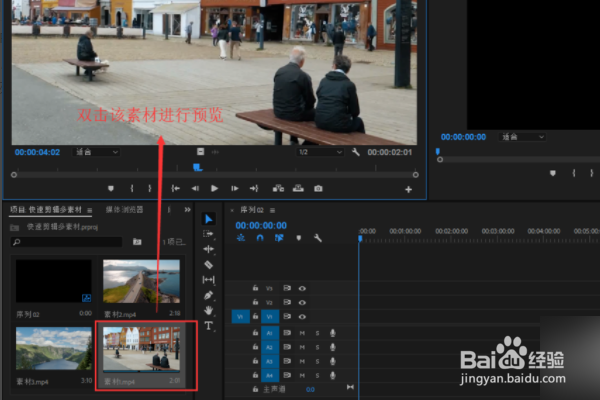Click Program monitor playhead marker
Image resolution: width=600 pixels, height=400 pixels.
click(438, 151)
